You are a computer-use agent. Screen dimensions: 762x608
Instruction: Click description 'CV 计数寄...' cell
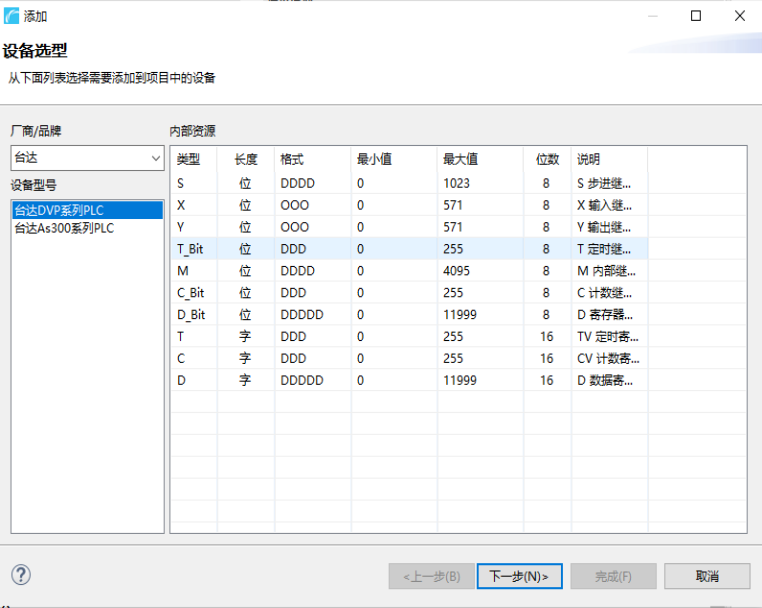(x=608, y=358)
